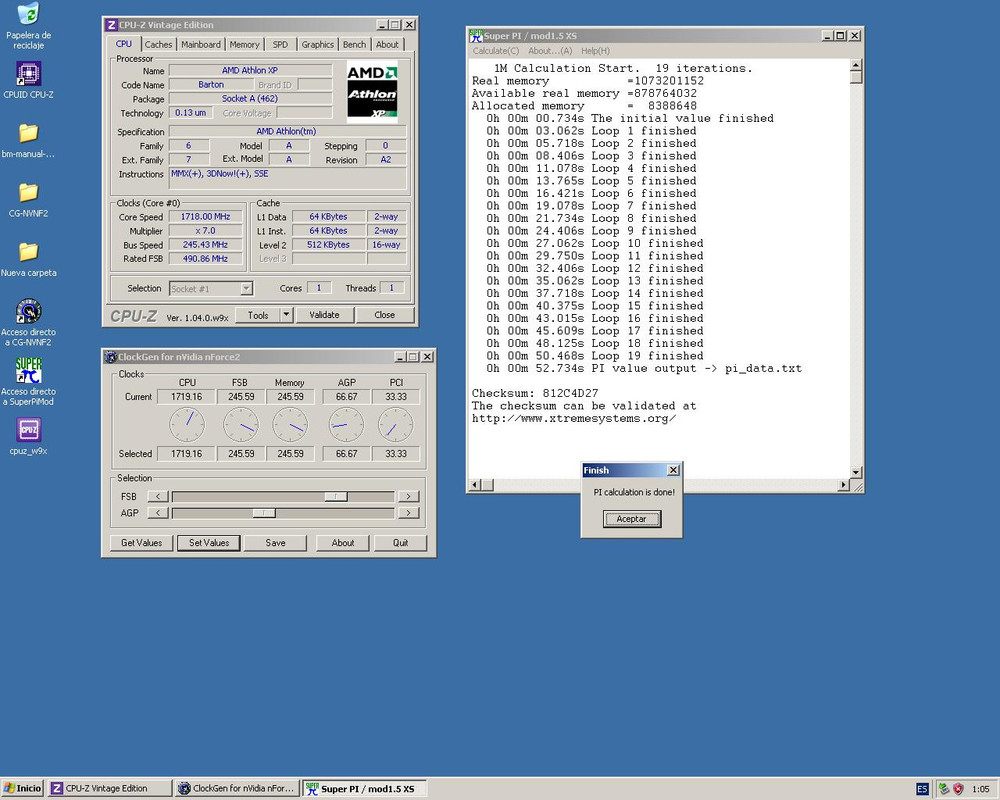
Task: Click the AGP slider thumb in ClockGen
Action: 264,513
